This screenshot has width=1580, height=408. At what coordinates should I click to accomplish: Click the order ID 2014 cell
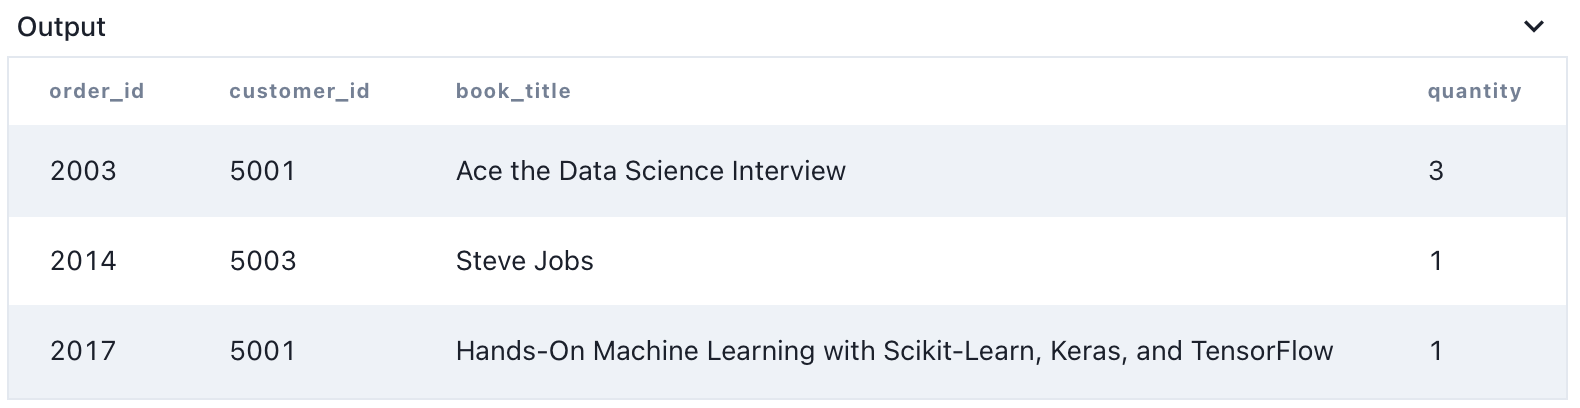83,261
